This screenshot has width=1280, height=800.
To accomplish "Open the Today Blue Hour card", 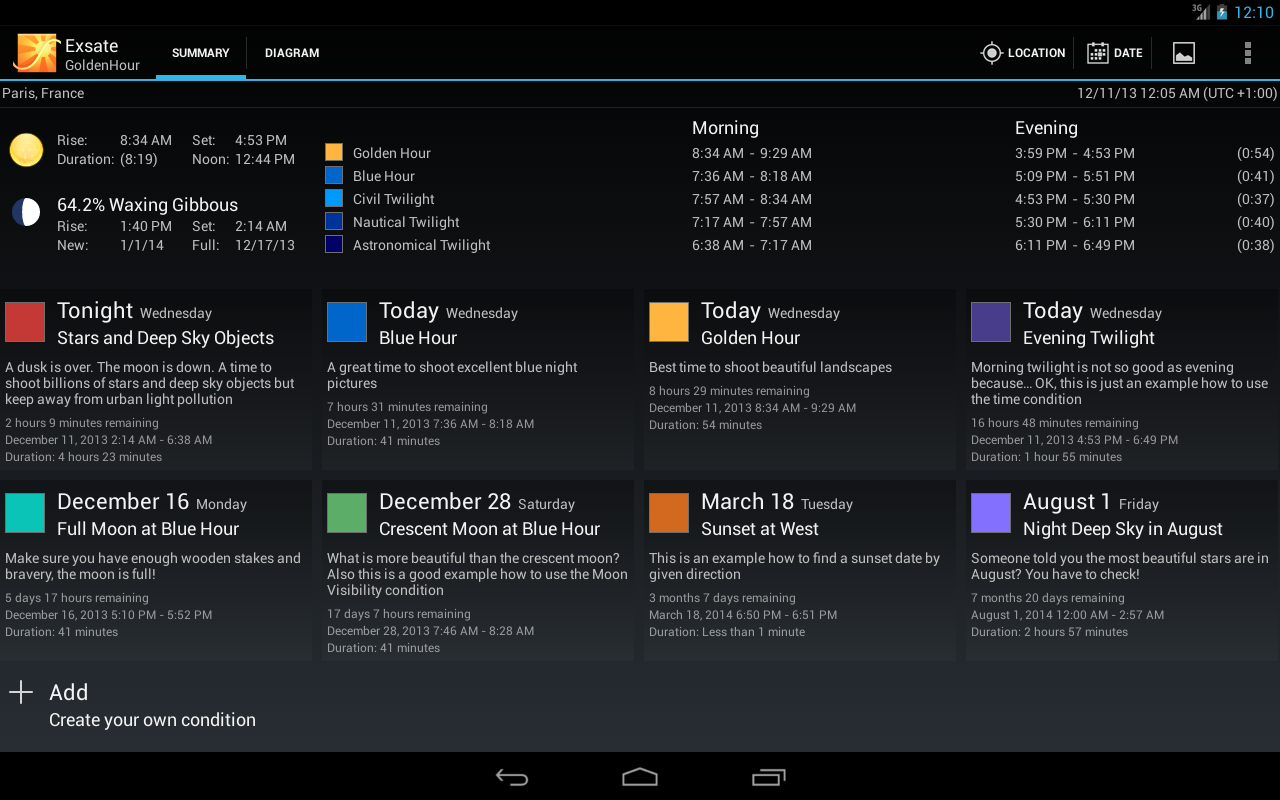I will [x=478, y=380].
